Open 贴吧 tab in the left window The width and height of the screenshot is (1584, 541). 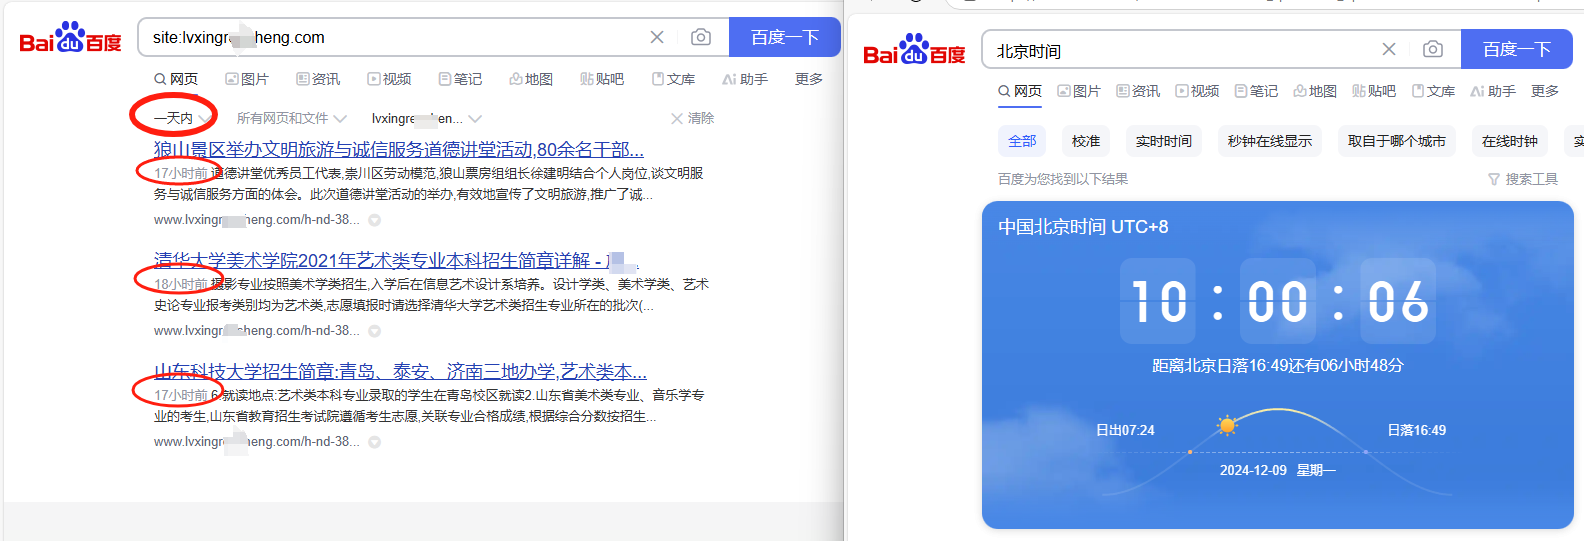(602, 79)
